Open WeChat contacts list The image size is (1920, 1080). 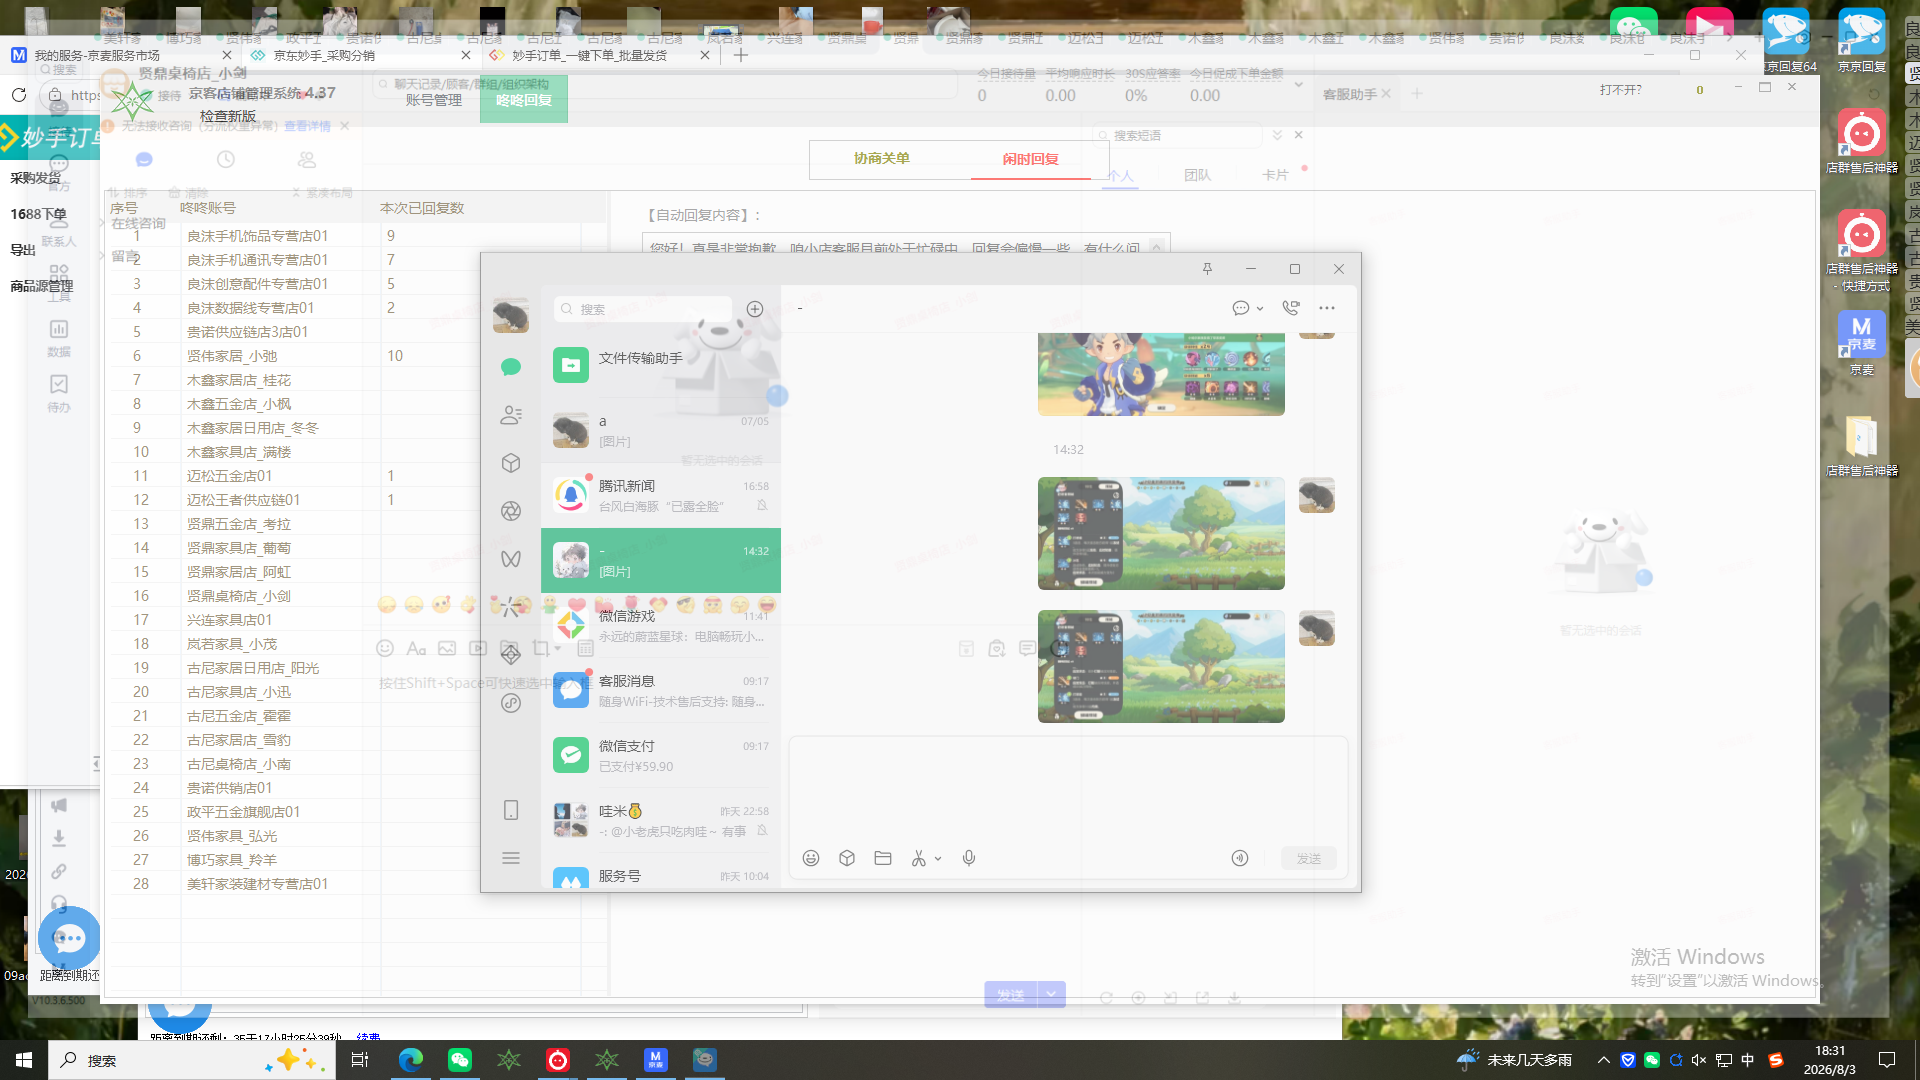tap(511, 415)
